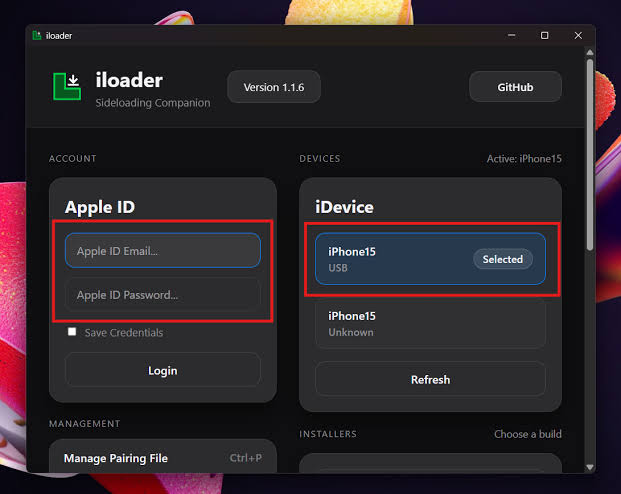621x494 pixels.
Task: Select the iPhone15 USB device
Action: coord(430,259)
